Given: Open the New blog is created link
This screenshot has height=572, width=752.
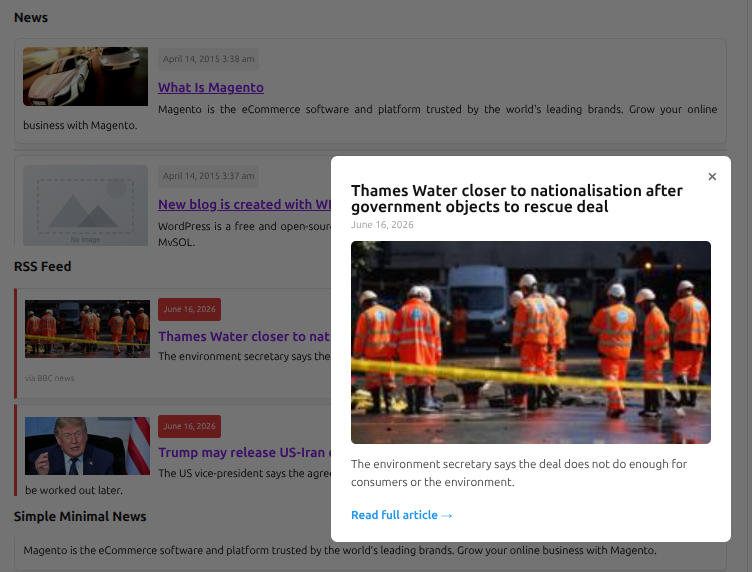Looking at the screenshot, I should click(244, 204).
